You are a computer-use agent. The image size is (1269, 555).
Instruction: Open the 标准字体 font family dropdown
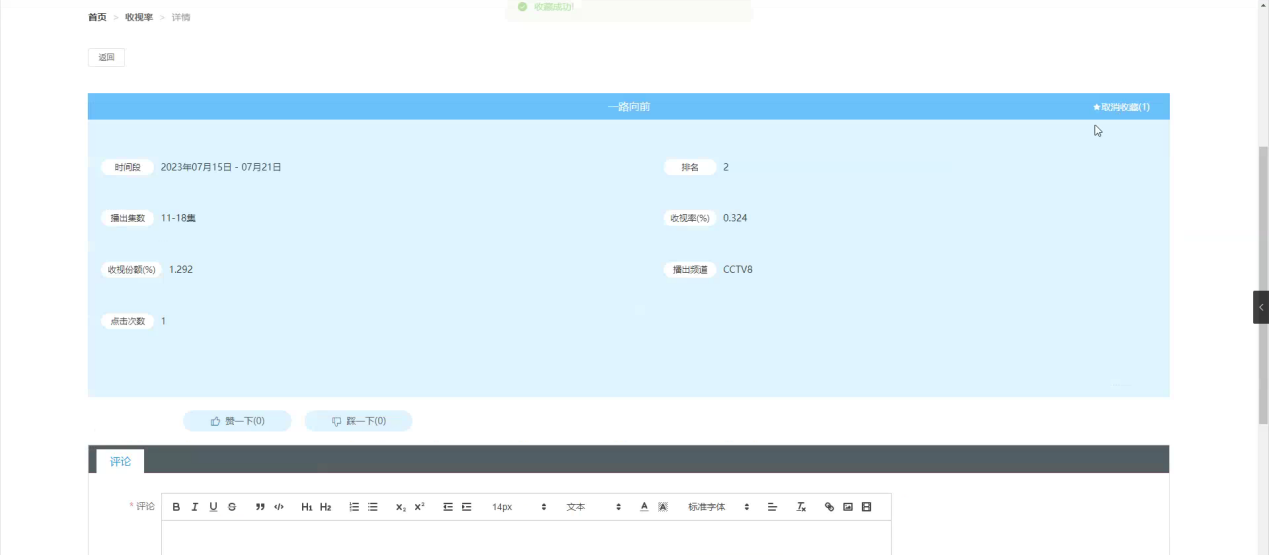[718, 507]
